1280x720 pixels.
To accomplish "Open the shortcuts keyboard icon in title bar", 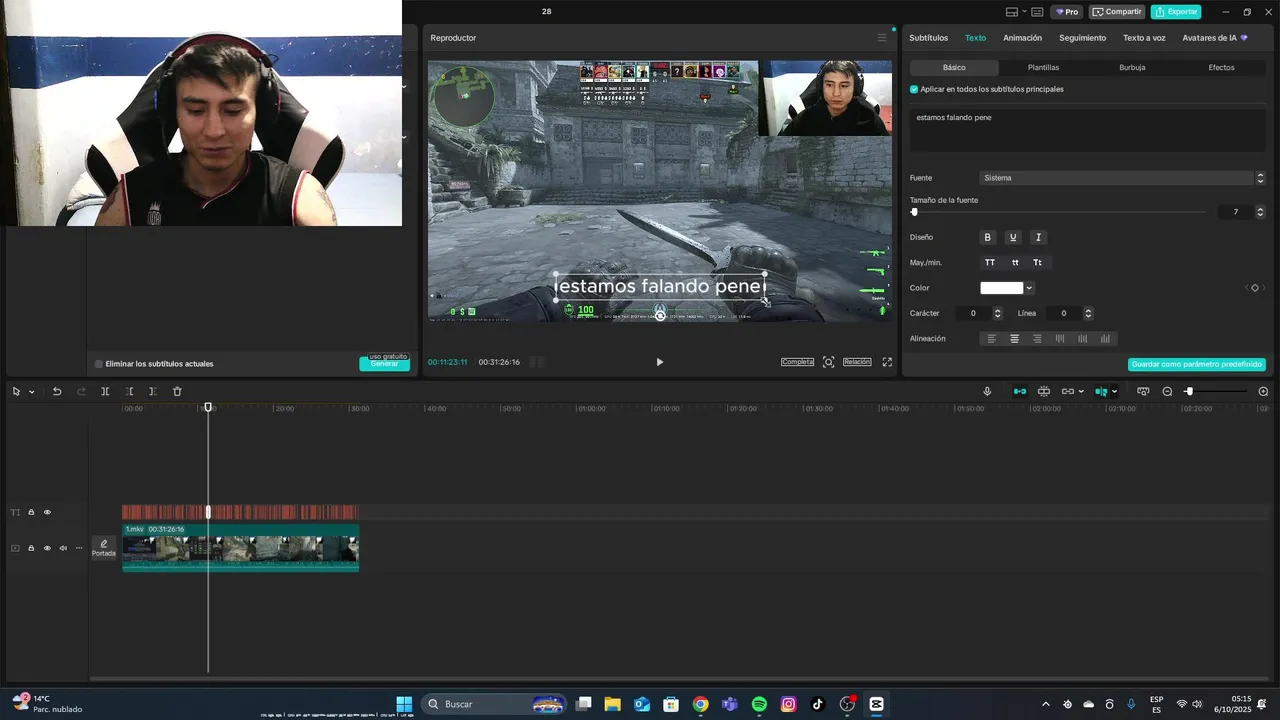I will pos(1038,12).
